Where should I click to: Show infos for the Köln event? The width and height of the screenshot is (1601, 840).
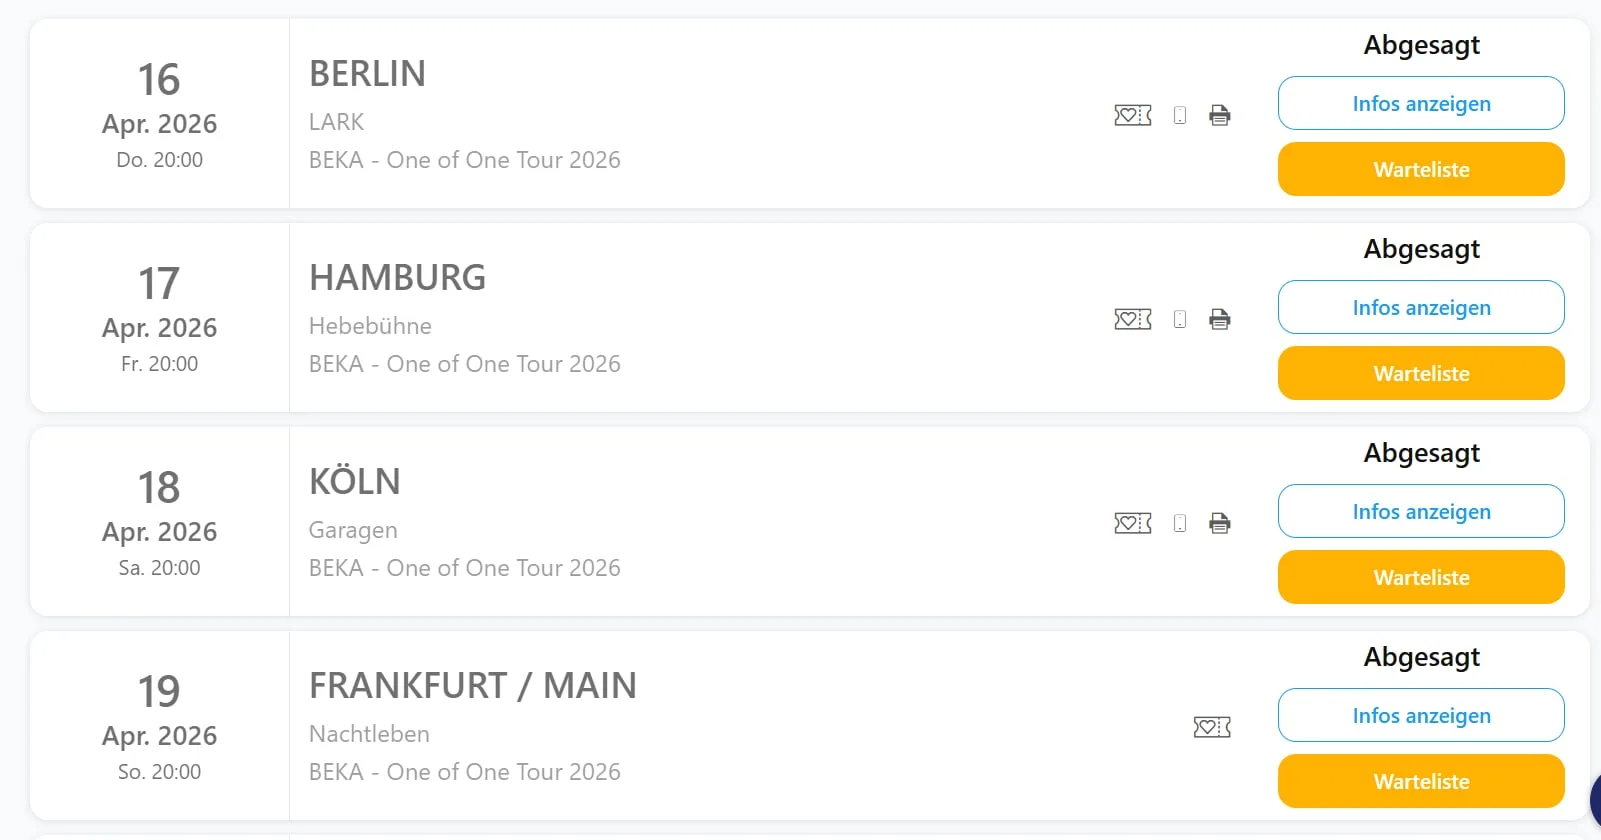coord(1420,512)
